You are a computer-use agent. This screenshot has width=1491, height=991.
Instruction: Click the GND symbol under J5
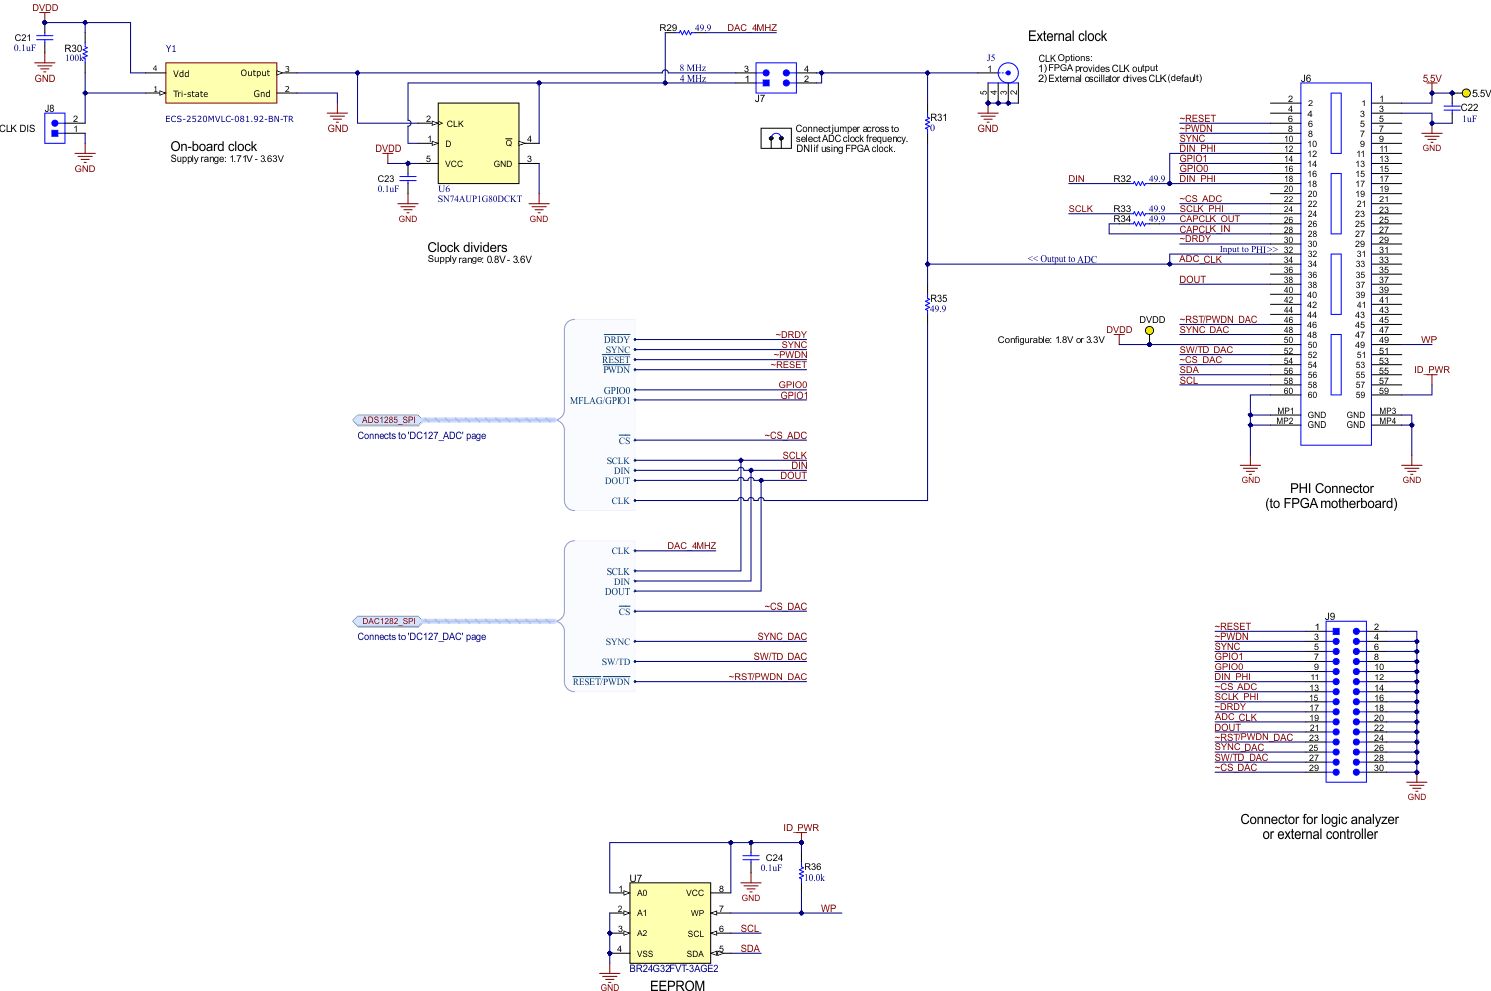click(988, 119)
